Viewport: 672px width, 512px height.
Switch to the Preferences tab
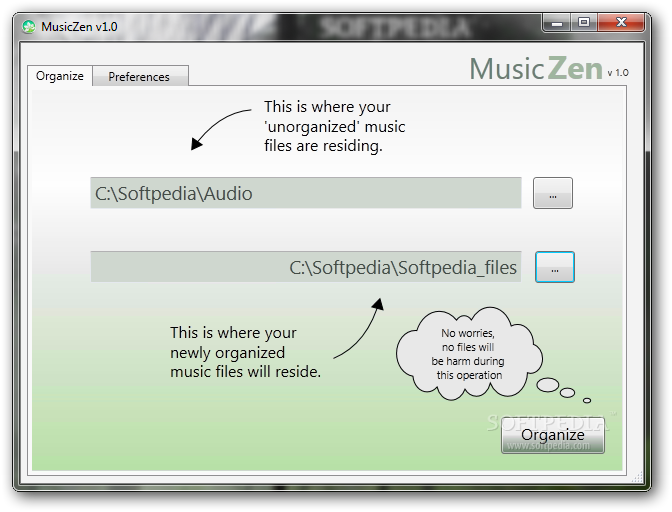pos(140,76)
